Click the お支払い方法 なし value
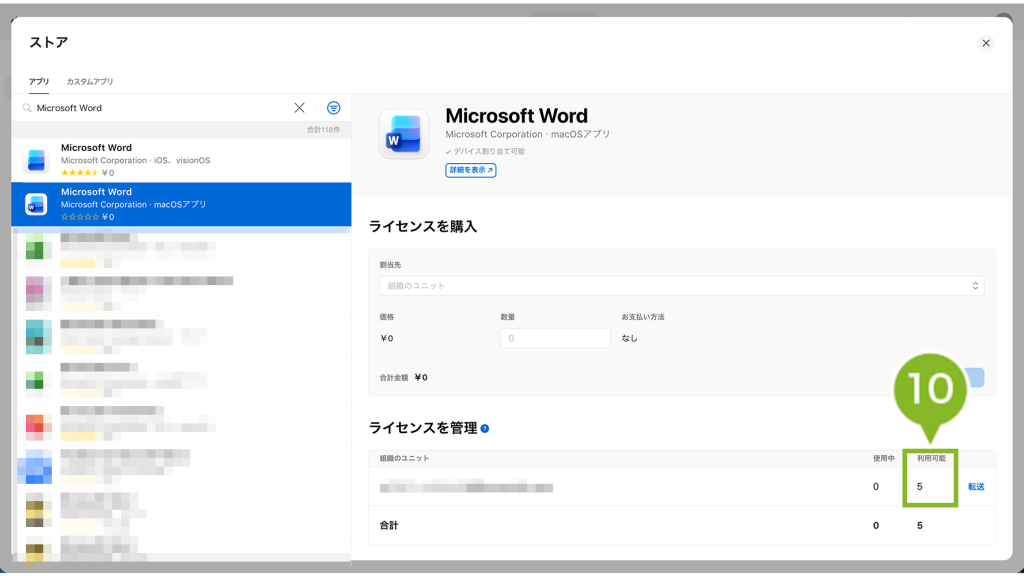1024x576 pixels. pos(629,338)
